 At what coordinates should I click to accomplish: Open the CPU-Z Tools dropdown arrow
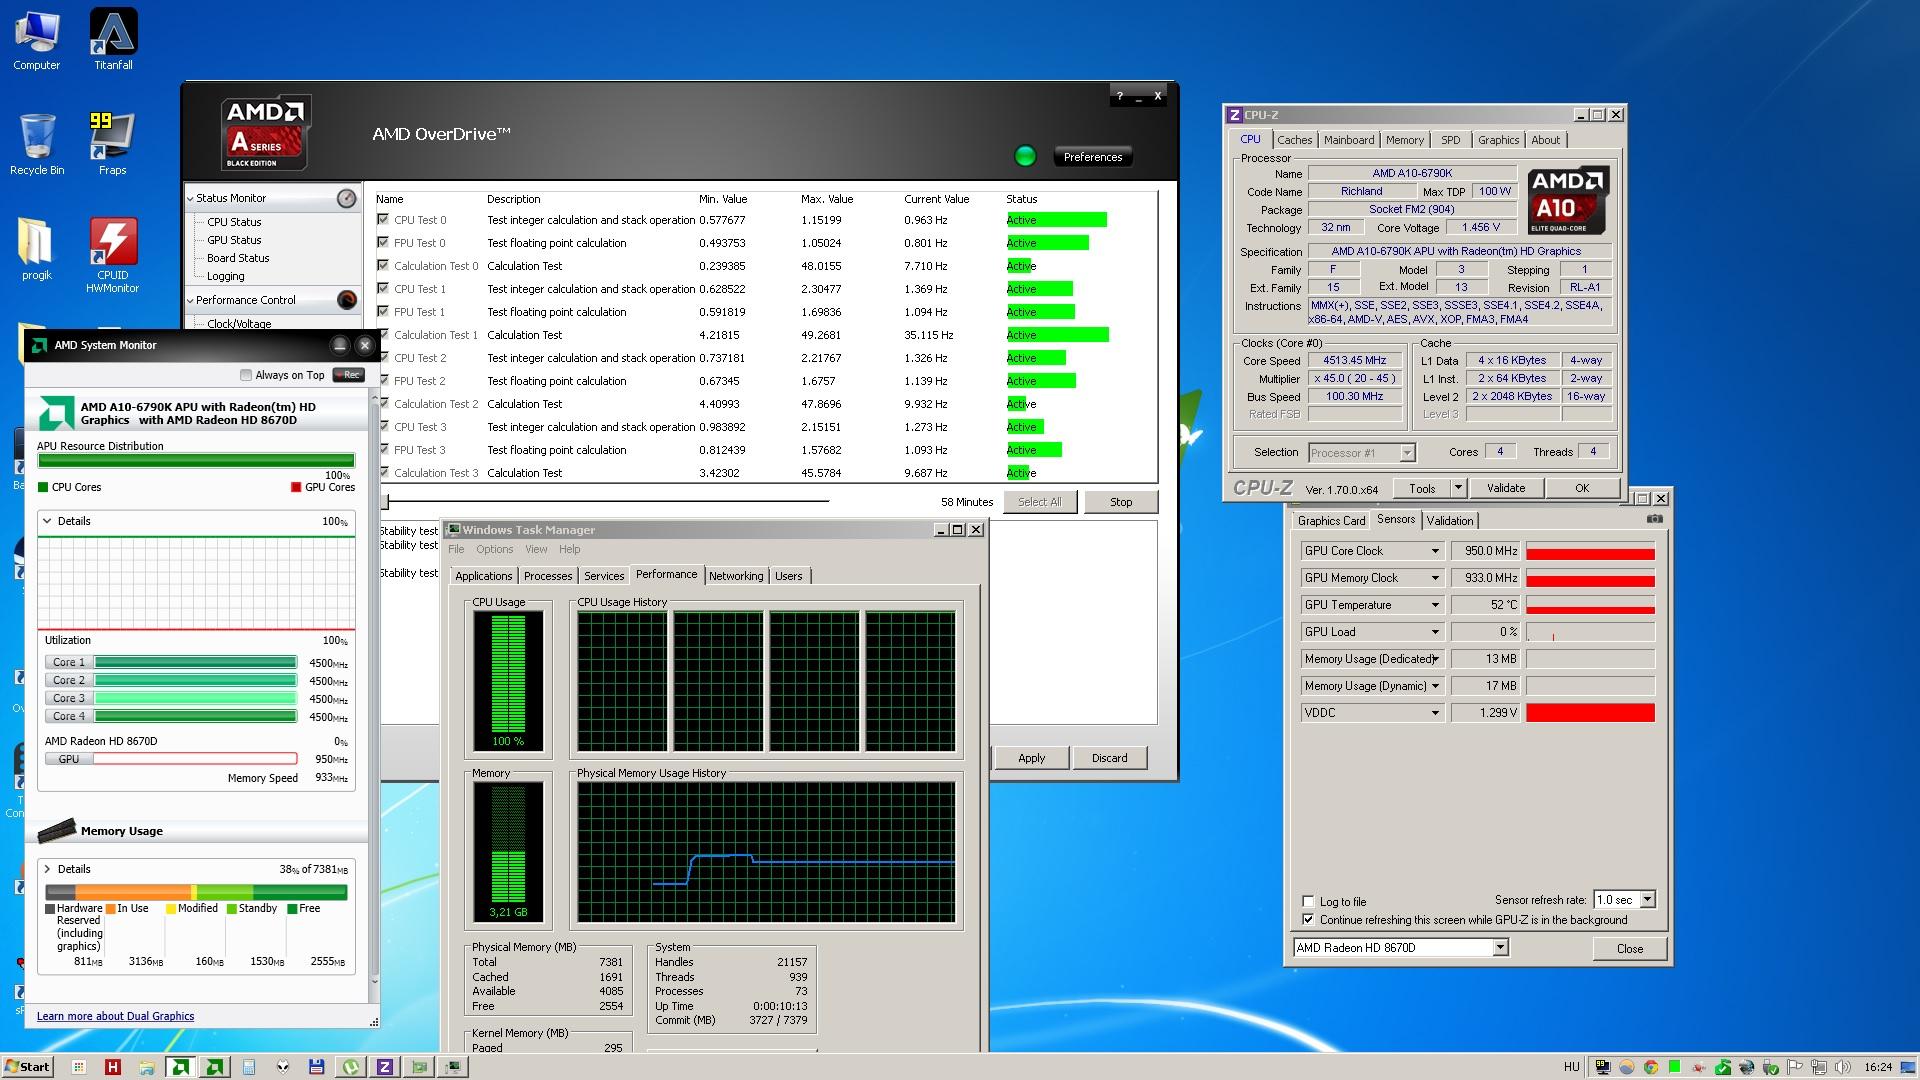(1458, 488)
